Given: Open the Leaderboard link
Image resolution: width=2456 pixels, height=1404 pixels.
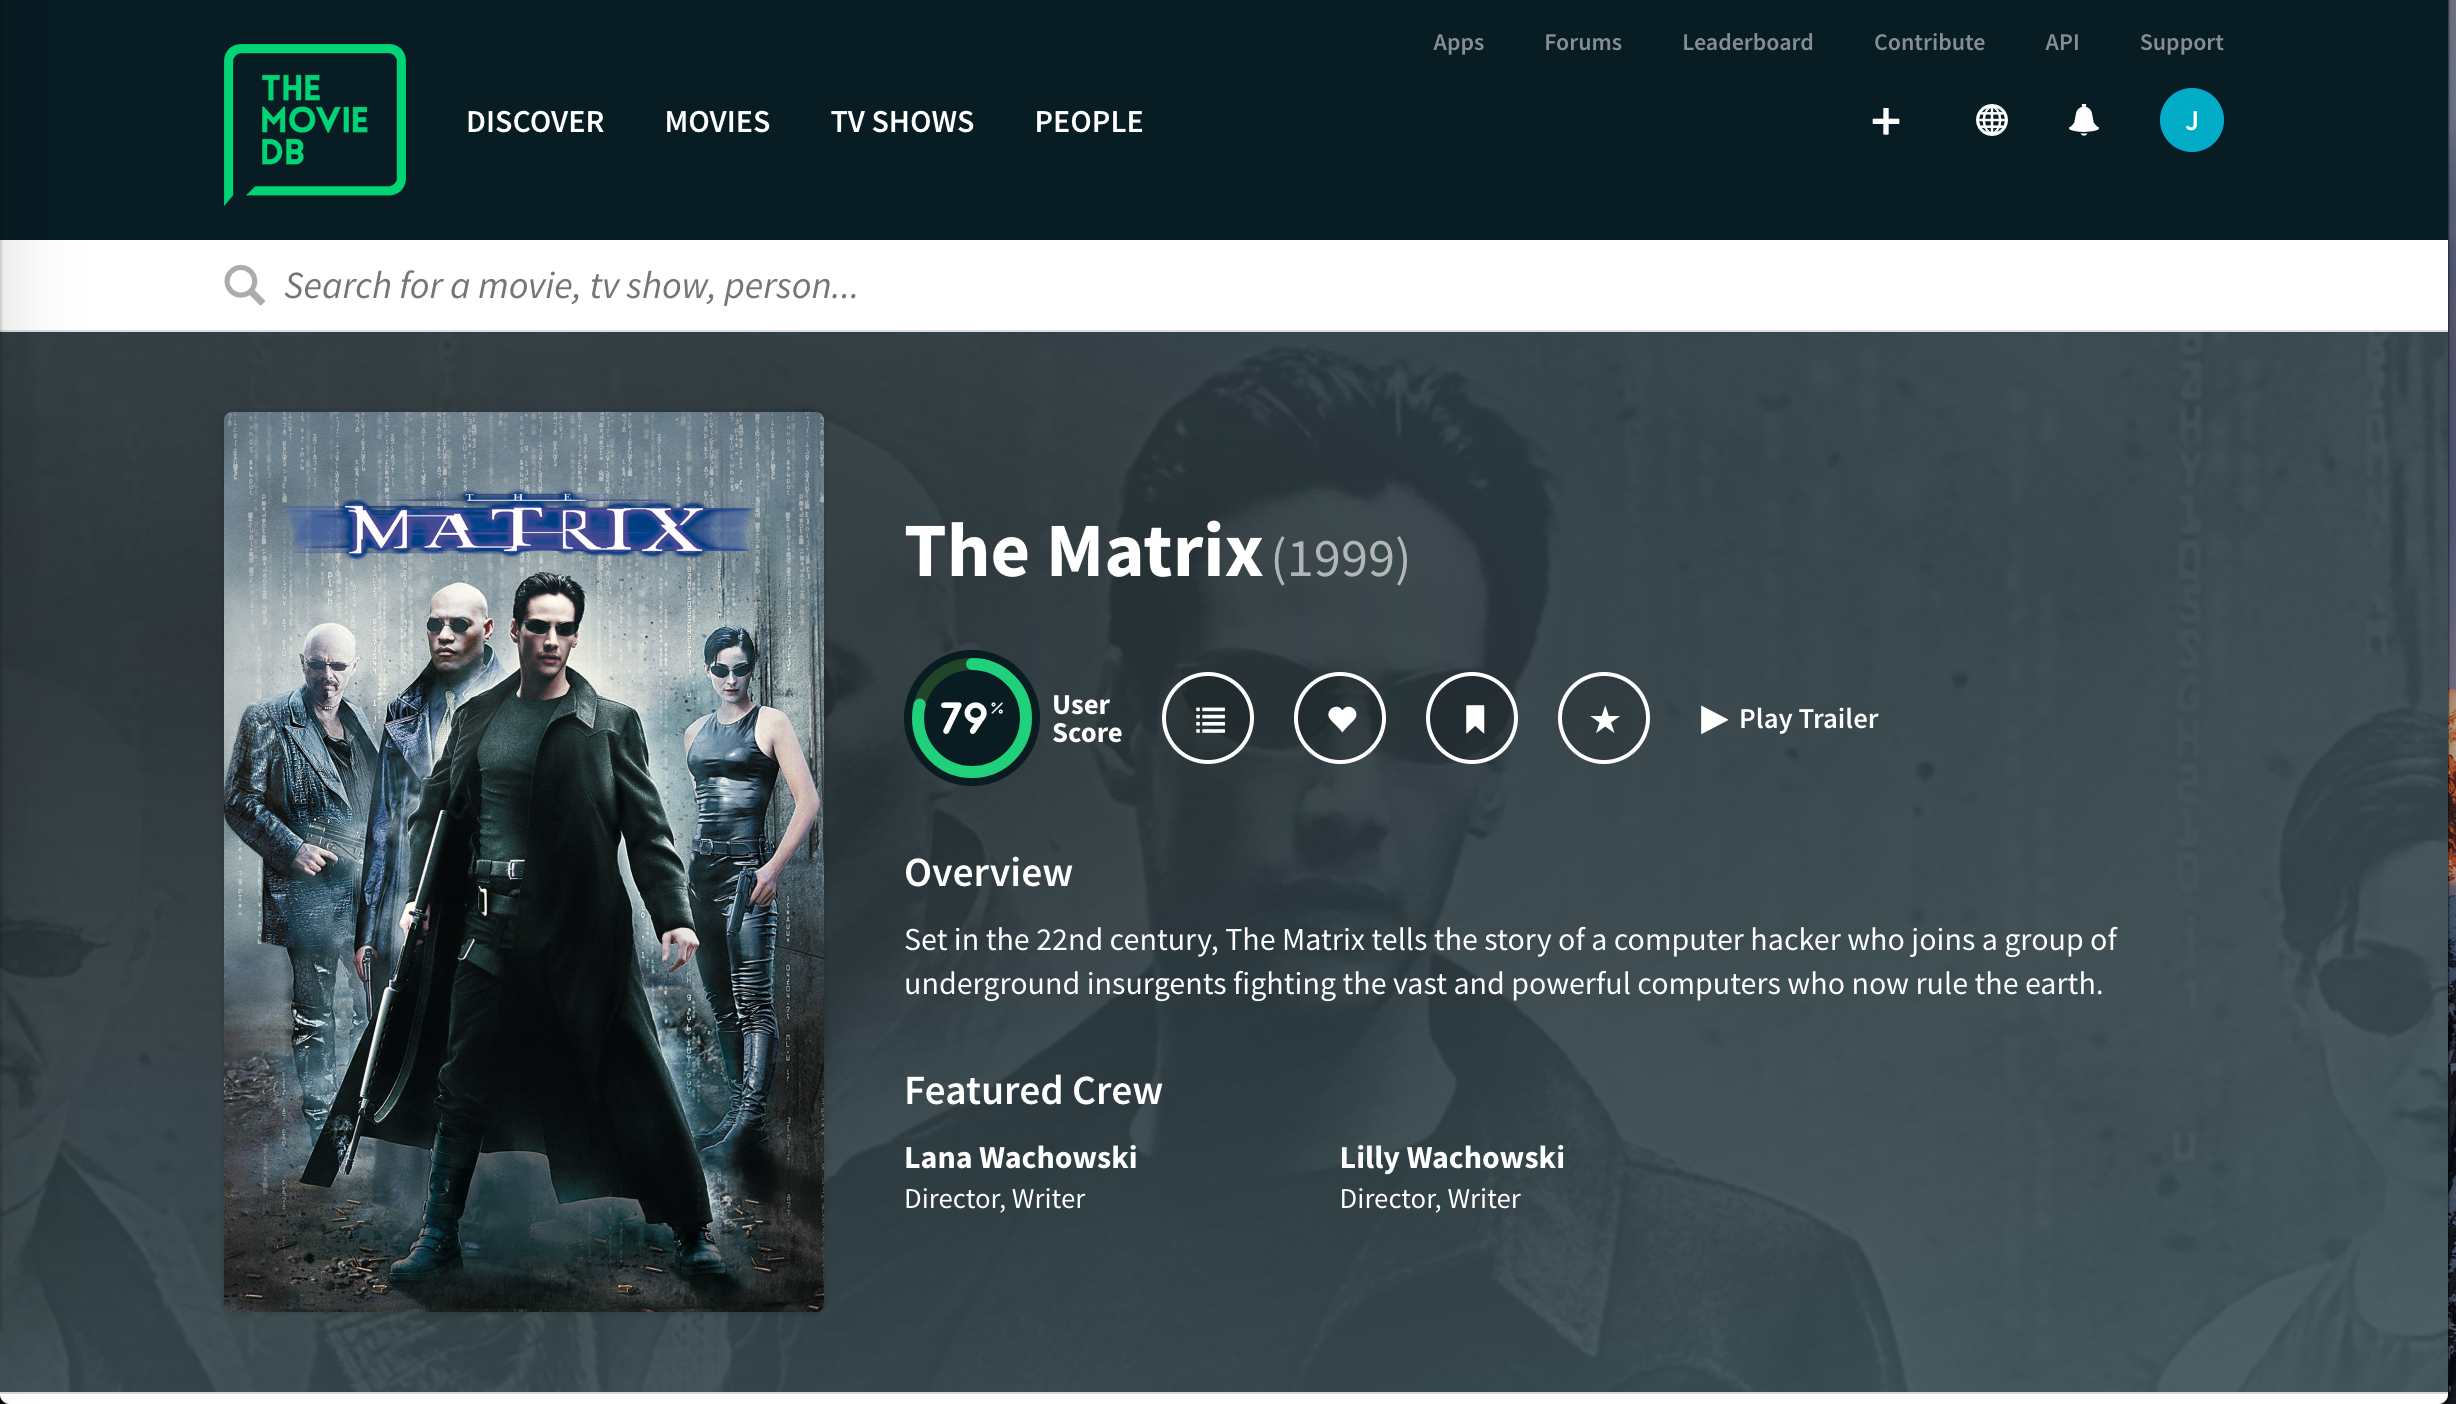Looking at the screenshot, I should 1747,42.
